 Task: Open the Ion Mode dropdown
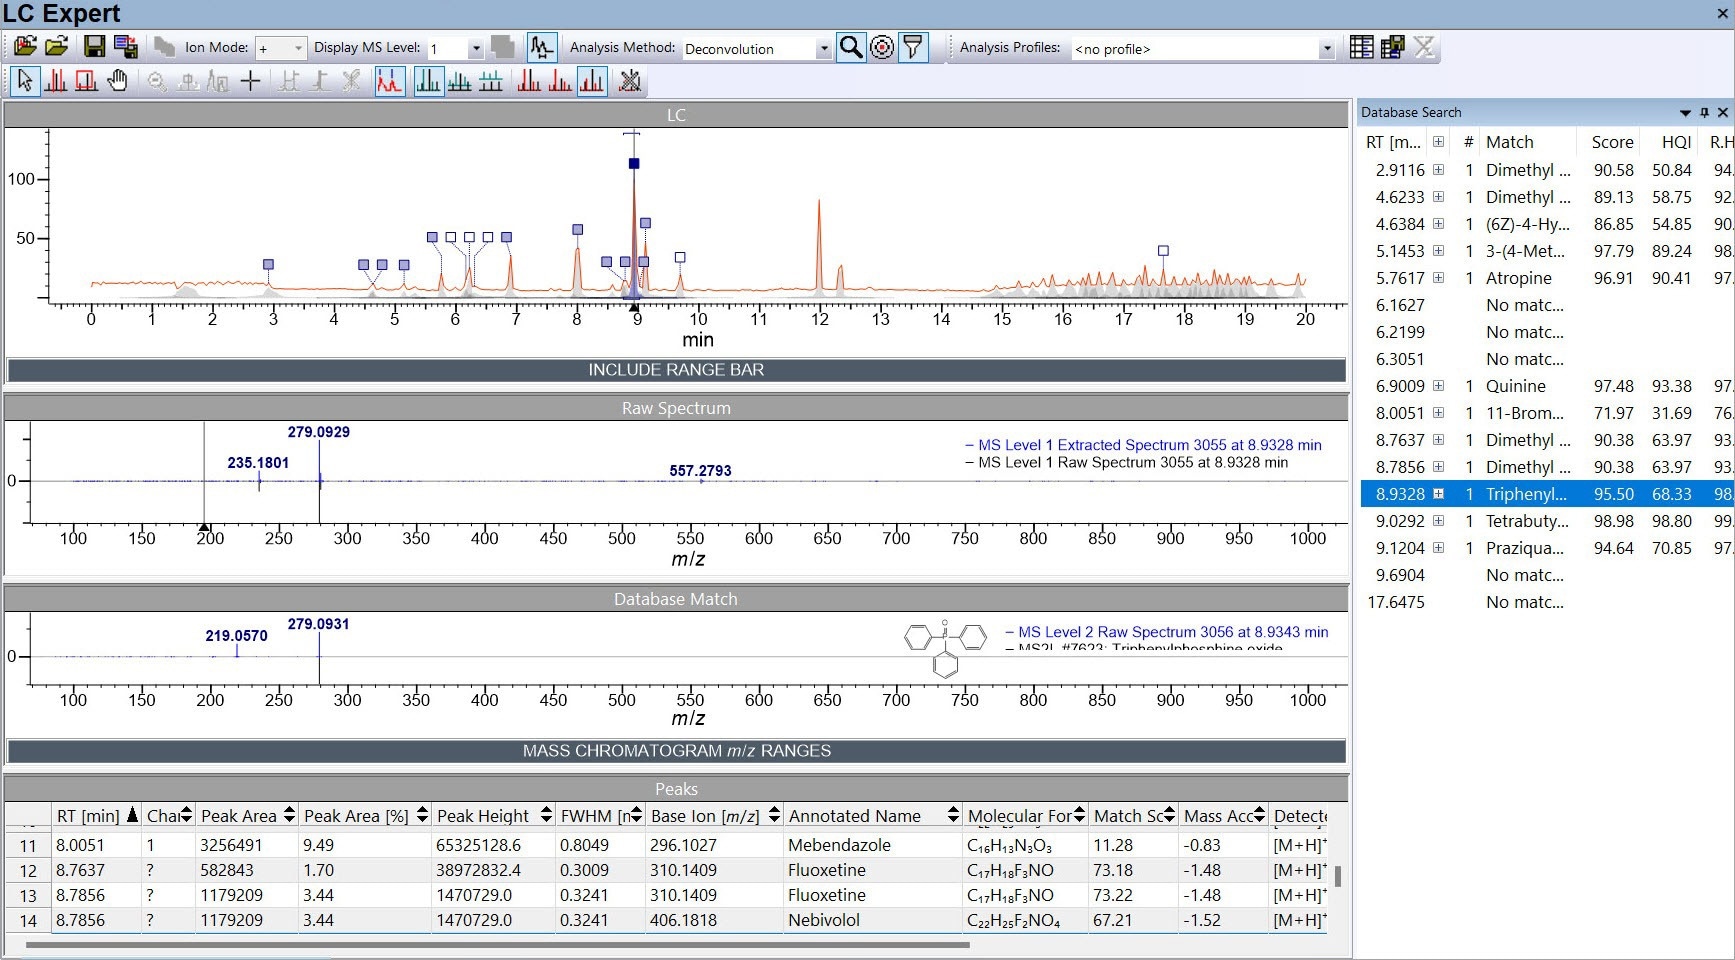click(x=297, y=47)
